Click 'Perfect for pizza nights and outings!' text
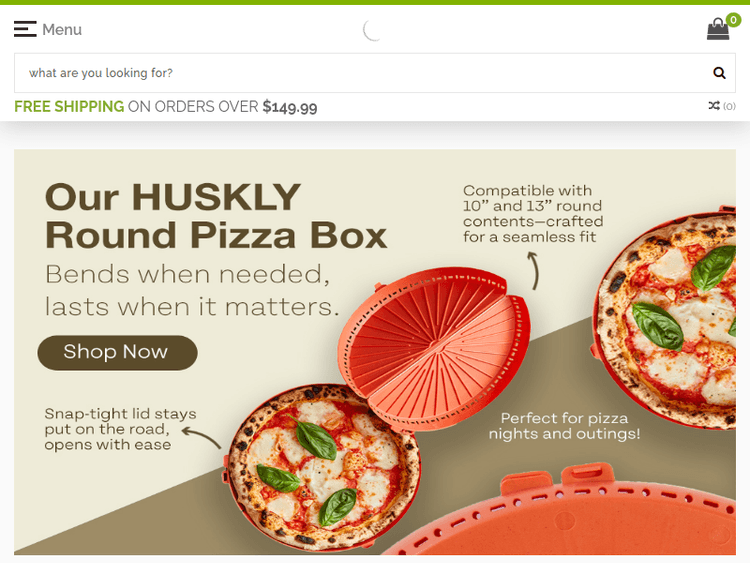Viewport: 750px width, 563px height. [x=564, y=426]
